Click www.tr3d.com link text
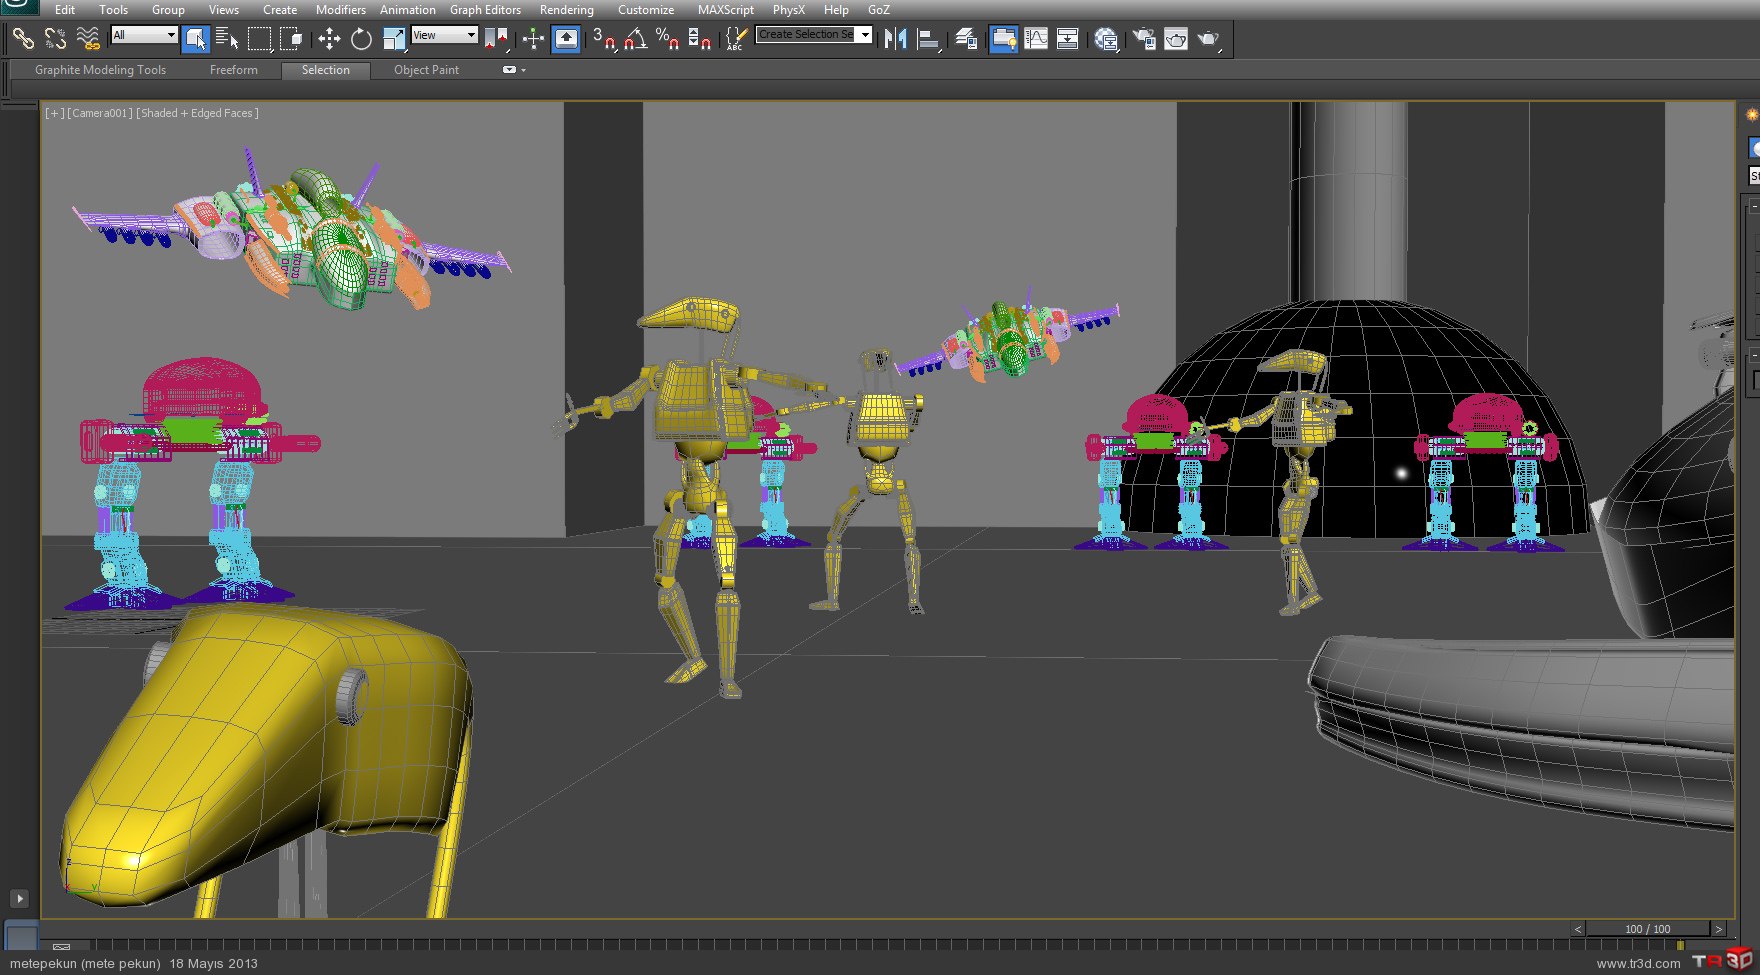1760x975 pixels. 1638,964
